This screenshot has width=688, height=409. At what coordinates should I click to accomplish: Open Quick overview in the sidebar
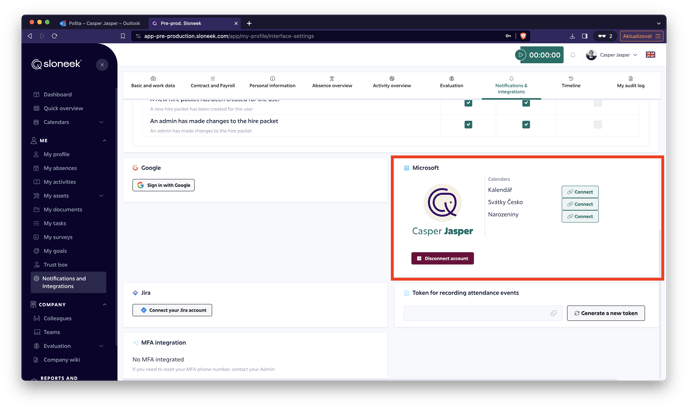pyautogui.click(x=63, y=108)
